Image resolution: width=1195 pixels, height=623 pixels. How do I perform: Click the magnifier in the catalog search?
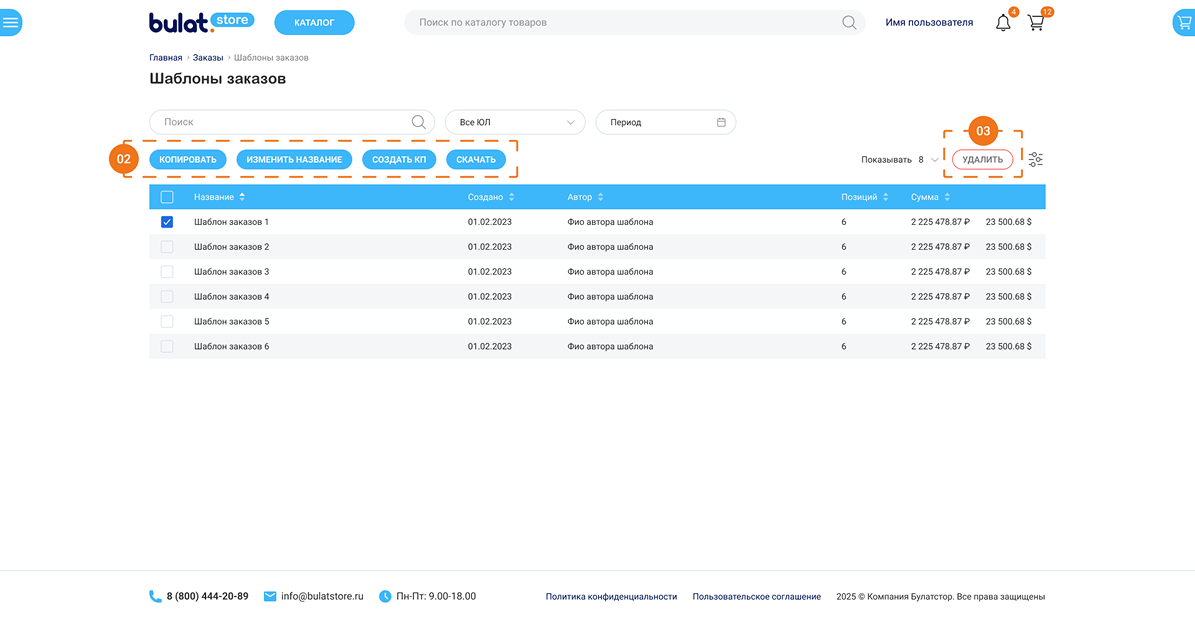(x=849, y=22)
